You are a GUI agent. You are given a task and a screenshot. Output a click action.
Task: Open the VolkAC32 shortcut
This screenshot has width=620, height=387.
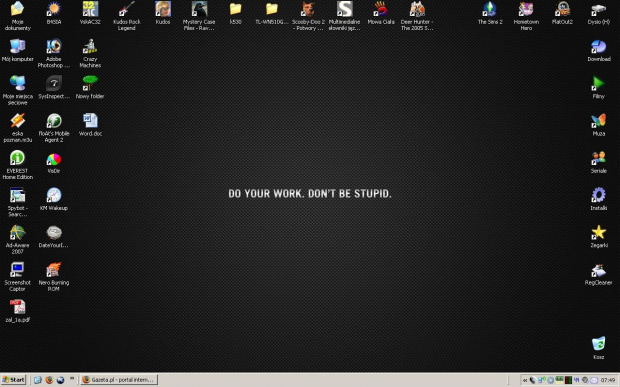(x=90, y=13)
